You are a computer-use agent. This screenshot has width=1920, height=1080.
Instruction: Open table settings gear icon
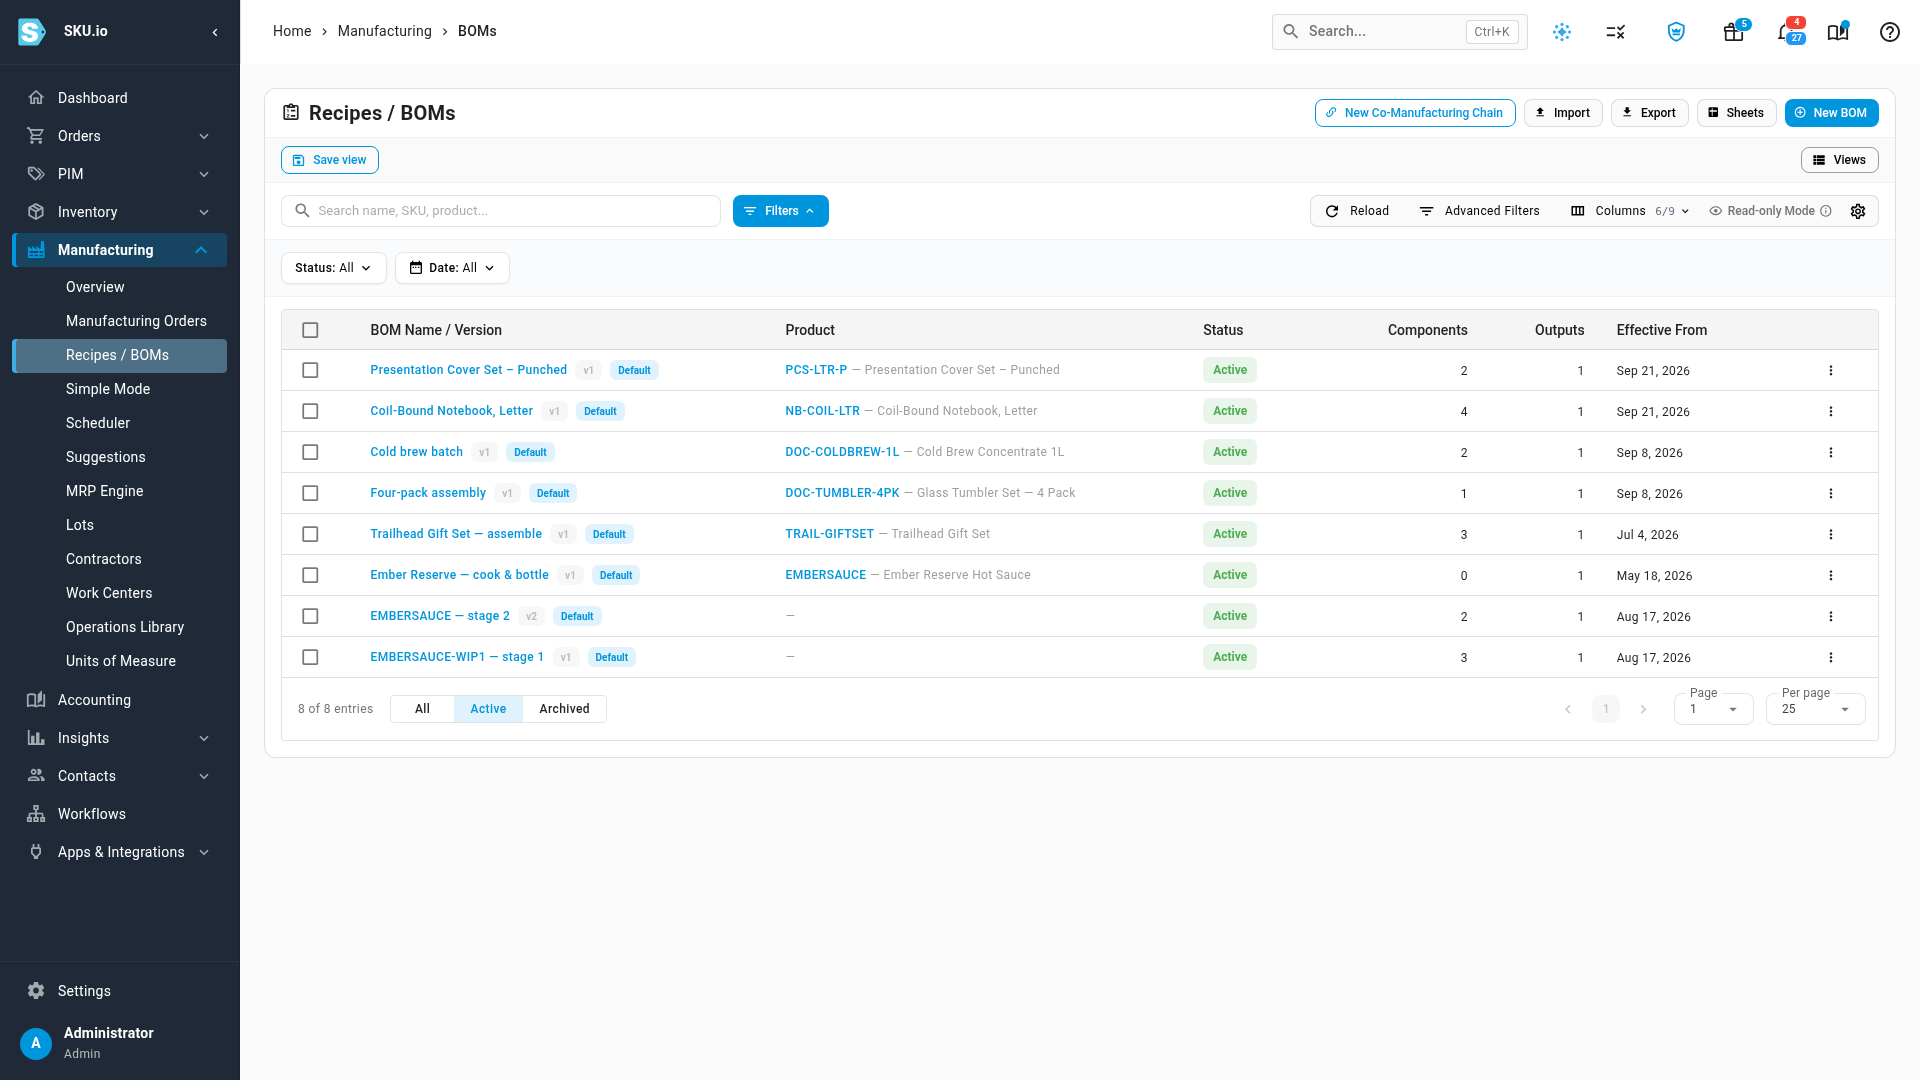[1858, 211]
